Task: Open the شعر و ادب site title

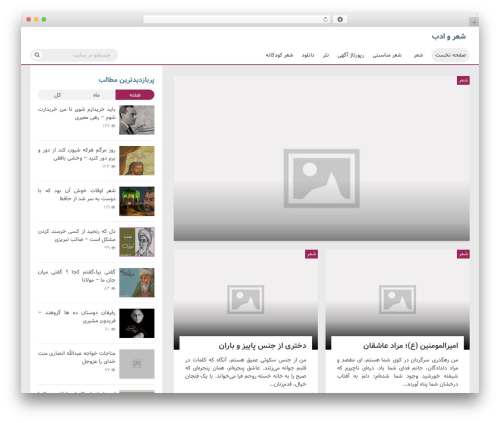Action: tap(449, 36)
